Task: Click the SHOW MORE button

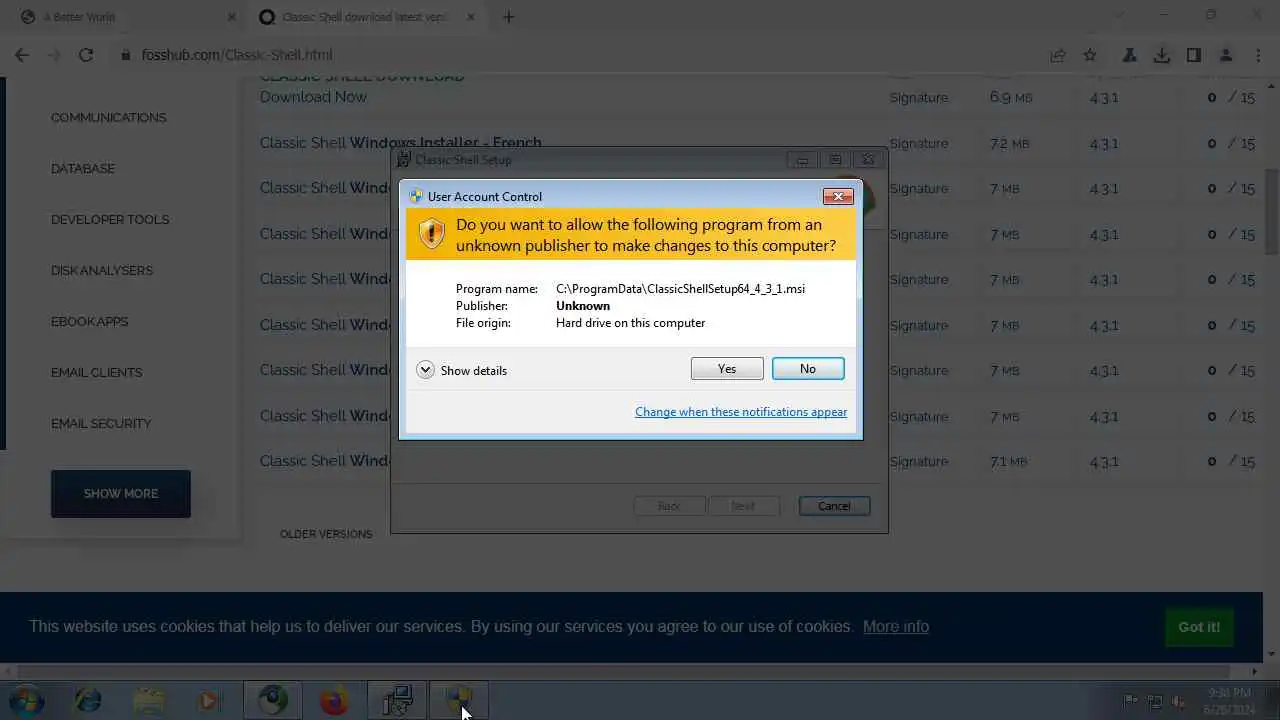Action: 121,494
